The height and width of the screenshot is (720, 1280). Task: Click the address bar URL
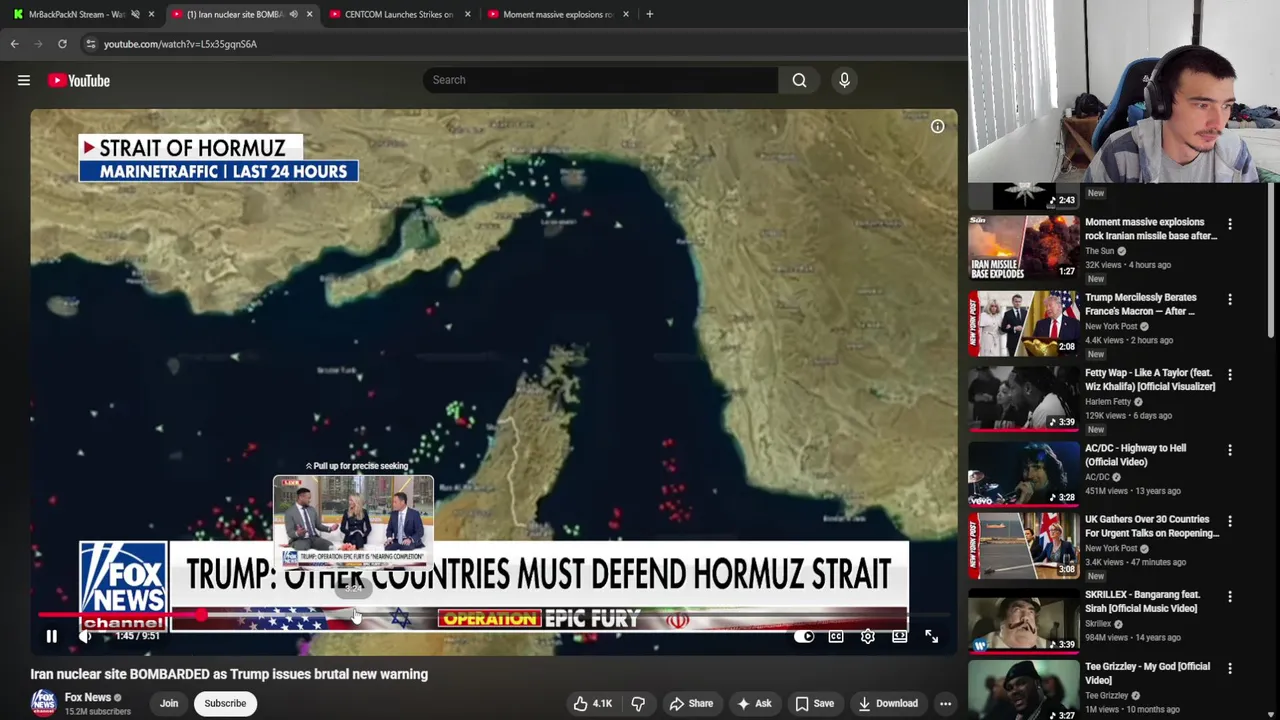(180, 44)
